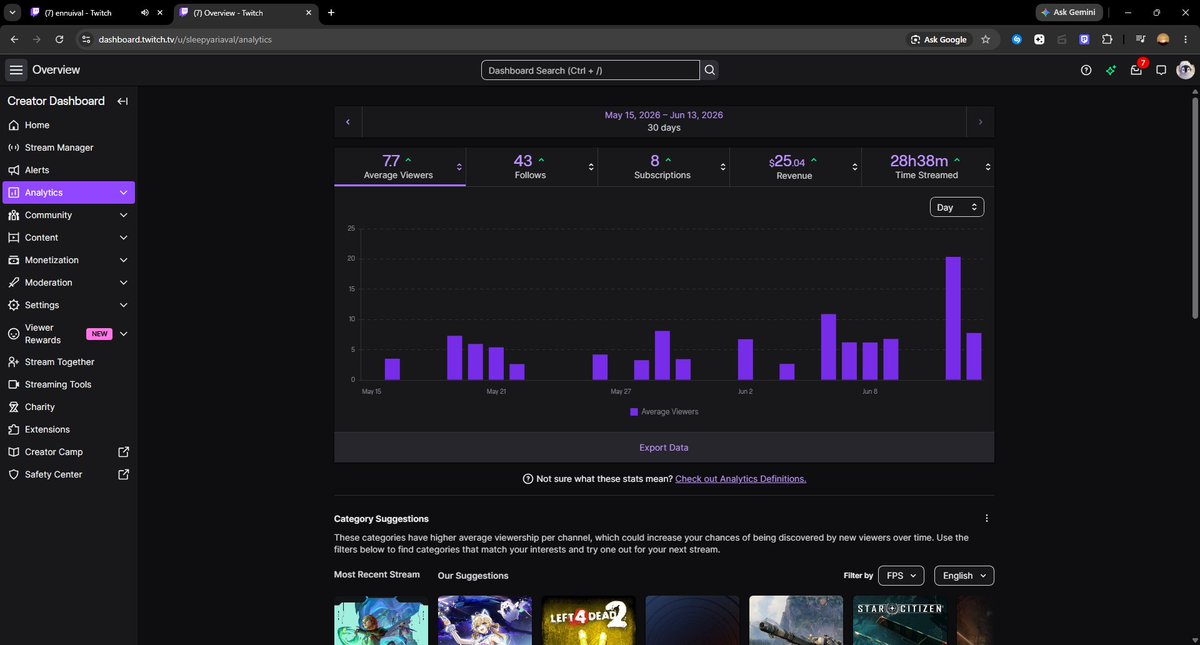Change the Subscriptions metric selector
This screenshot has width=1200, height=645.
click(x=723, y=167)
